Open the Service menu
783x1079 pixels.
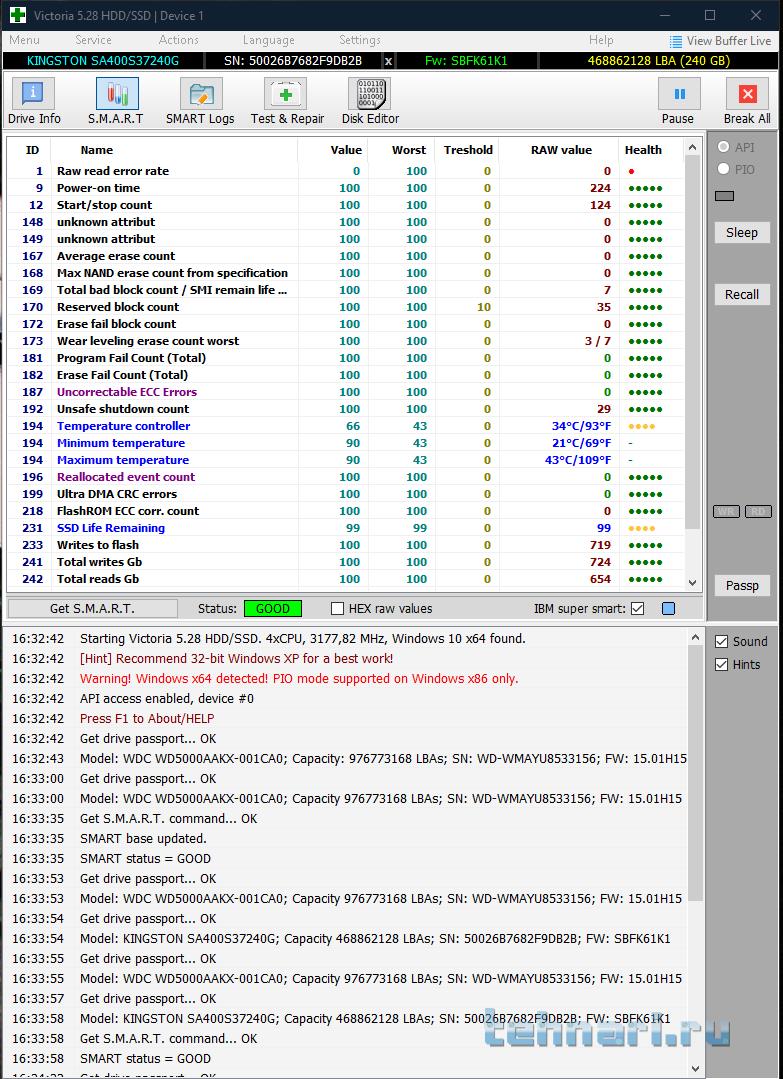click(93, 40)
